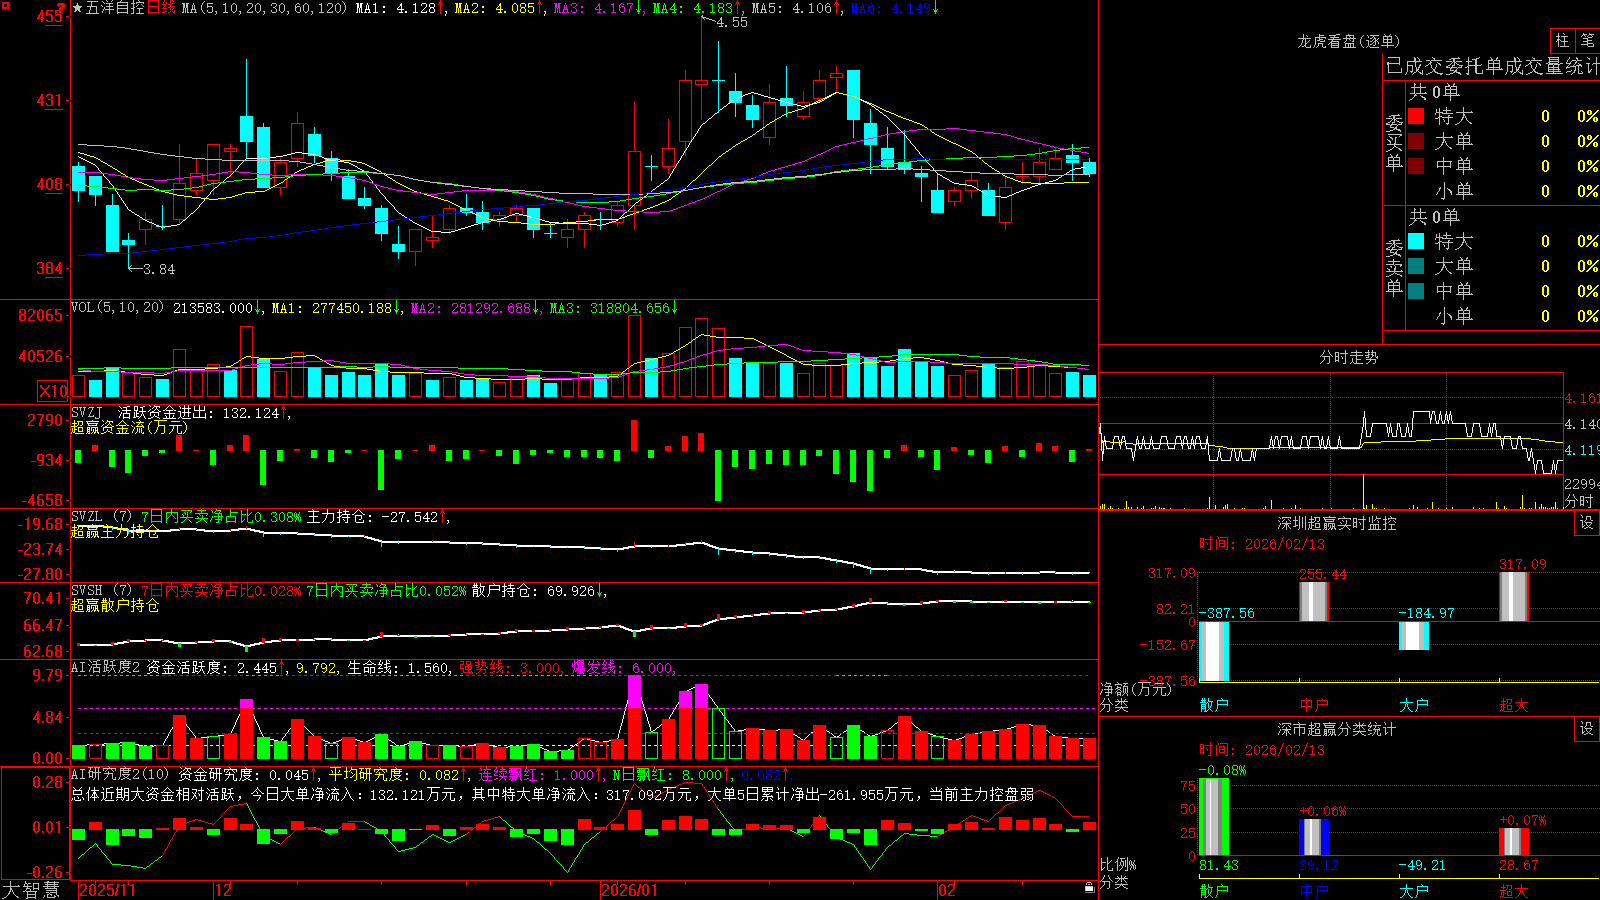Click the red 超大 bar showing 28.67
The height and width of the screenshot is (900, 1600).
tap(1514, 842)
